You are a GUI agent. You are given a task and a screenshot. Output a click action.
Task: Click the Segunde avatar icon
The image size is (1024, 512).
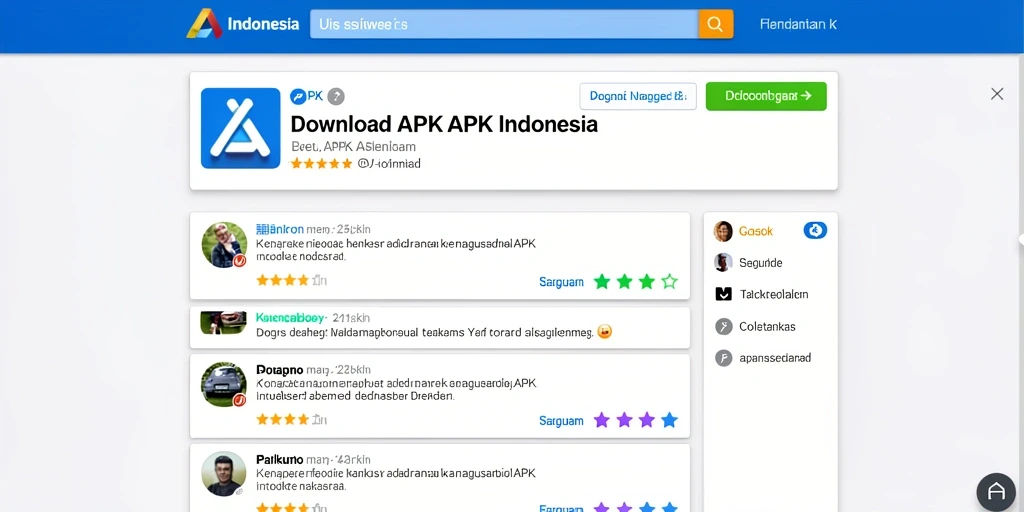pyautogui.click(x=723, y=263)
